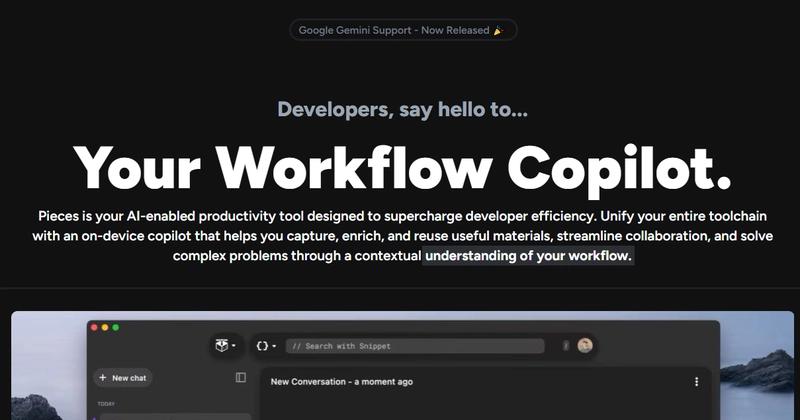Click the red close window dot

point(94,328)
